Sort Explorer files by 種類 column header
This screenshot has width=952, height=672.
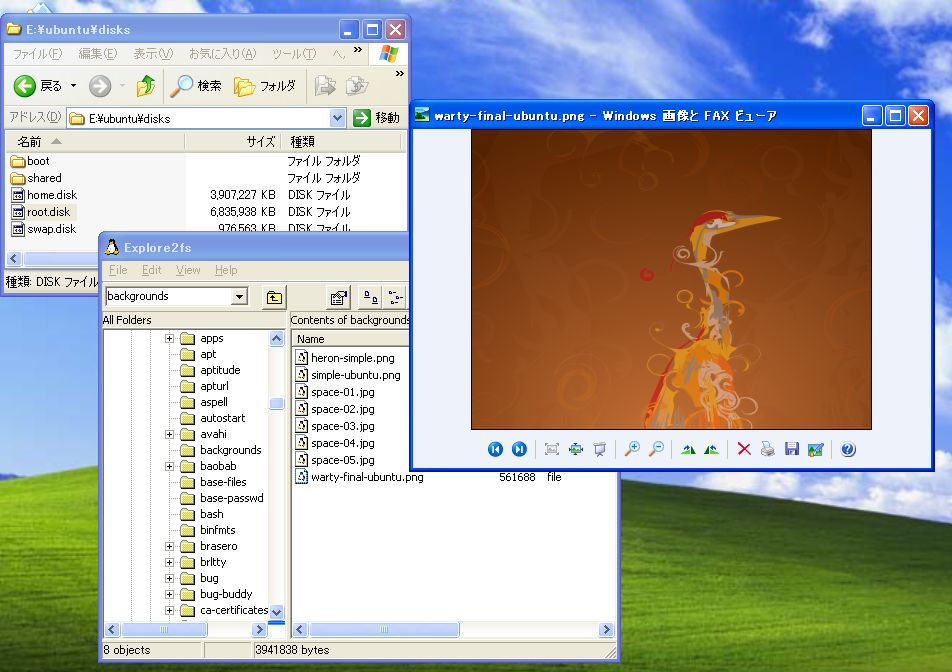click(x=341, y=141)
